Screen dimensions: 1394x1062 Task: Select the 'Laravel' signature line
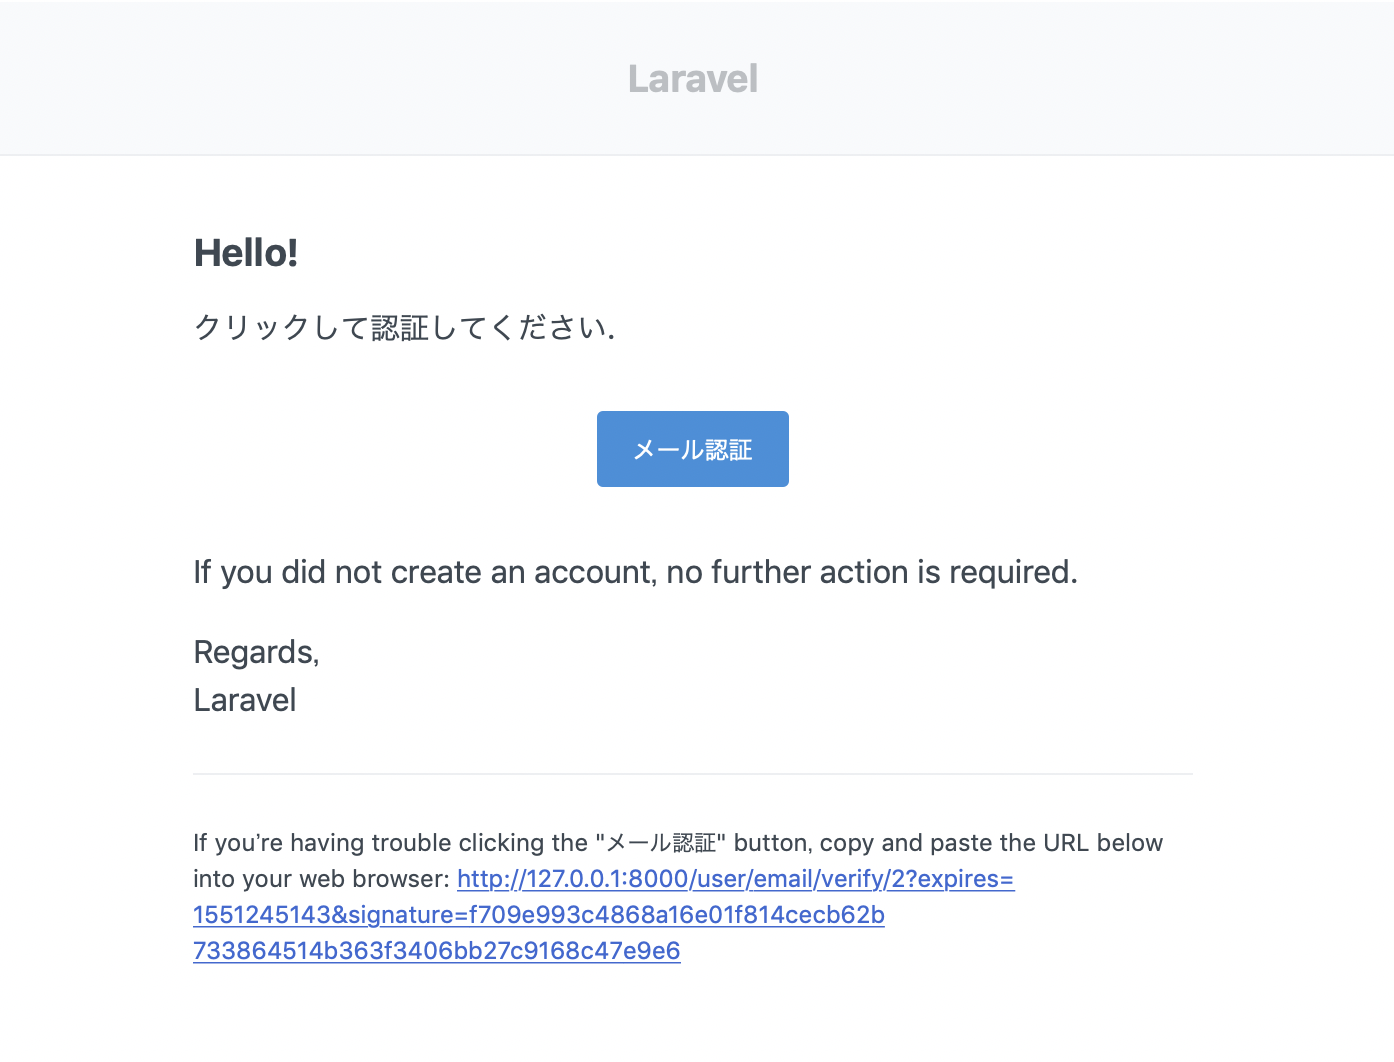(244, 700)
